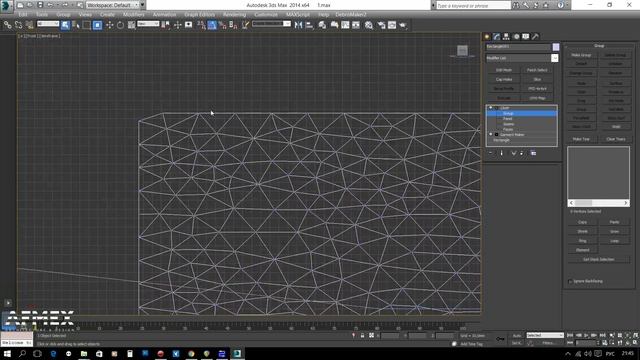
Task: Select the Select and Link tool
Action: click(x=7, y=25)
